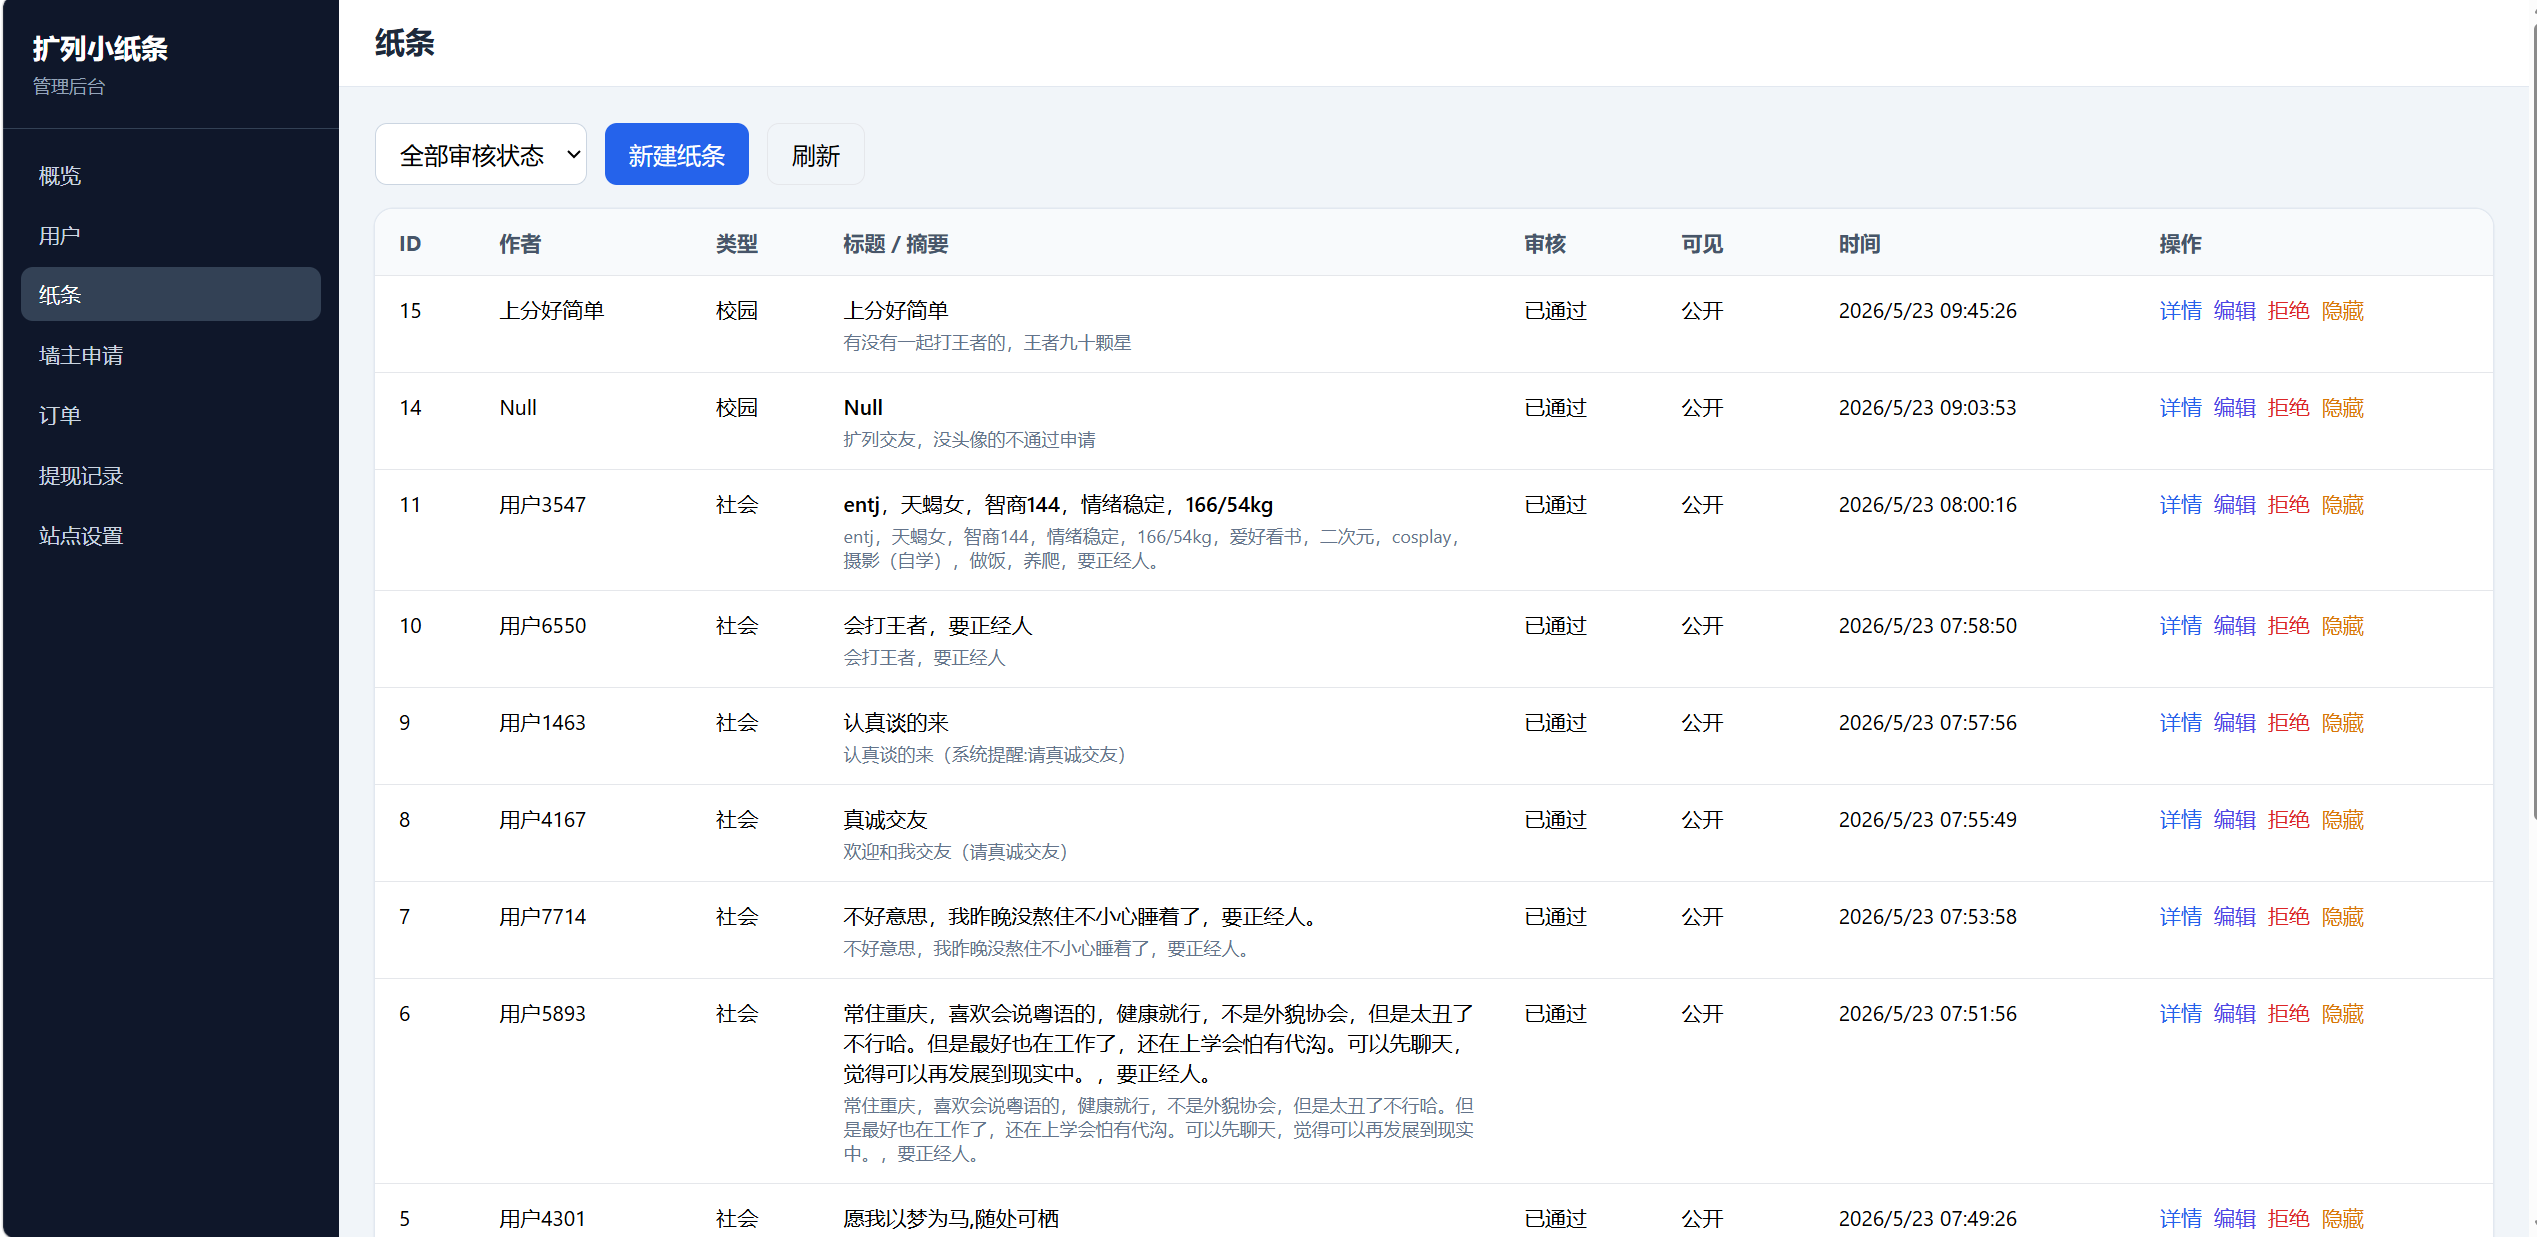2537x1237 pixels.
Task: Click the 时间 column header
Action: click(1859, 244)
